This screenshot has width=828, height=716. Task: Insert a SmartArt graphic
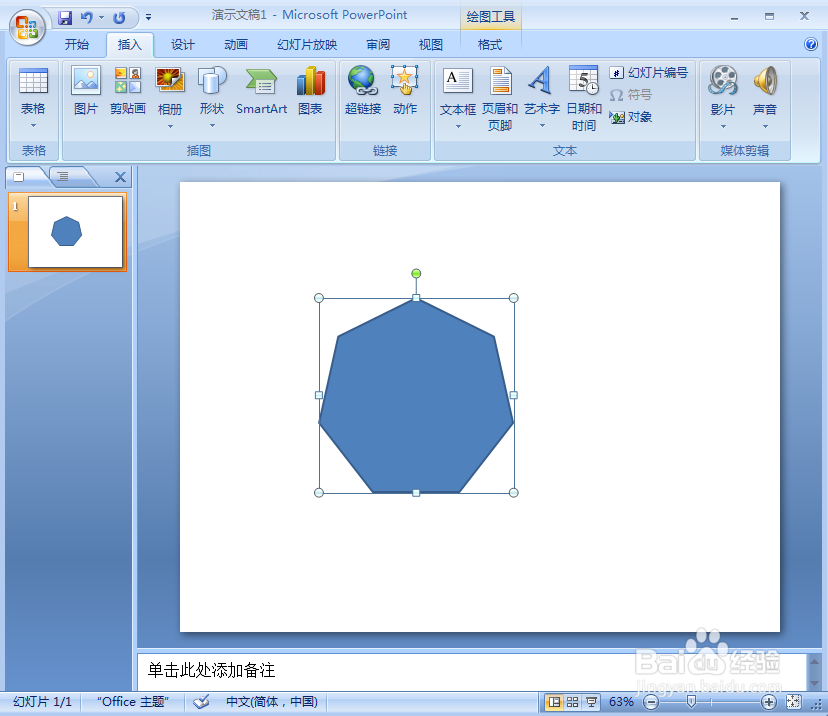[261, 91]
